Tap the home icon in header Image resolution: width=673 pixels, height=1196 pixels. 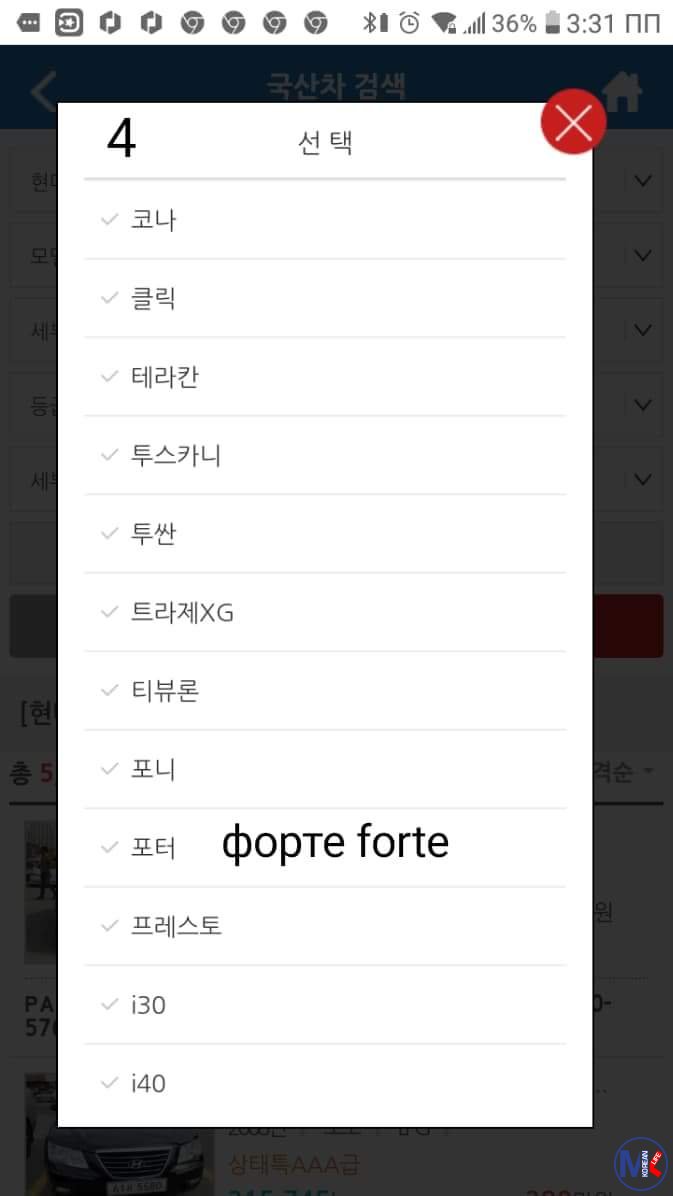point(622,91)
